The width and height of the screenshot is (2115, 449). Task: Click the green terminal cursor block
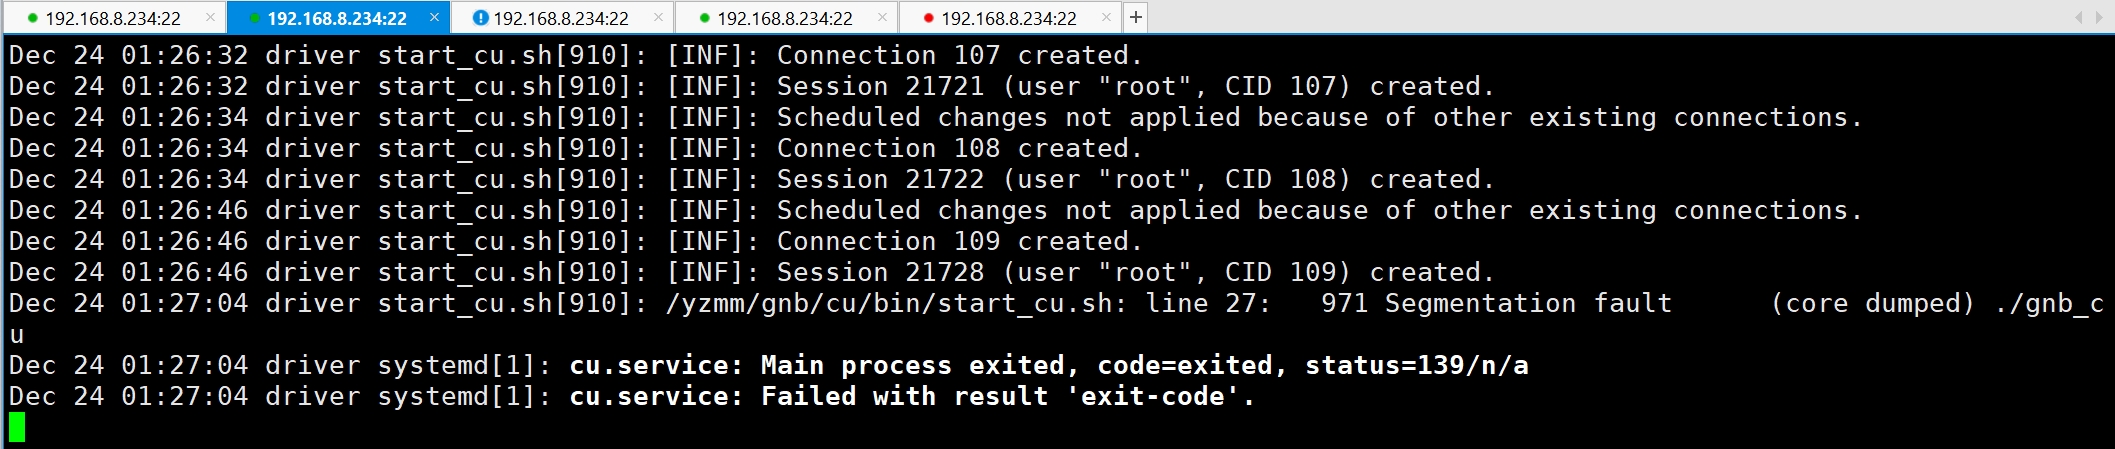(x=17, y=427)
